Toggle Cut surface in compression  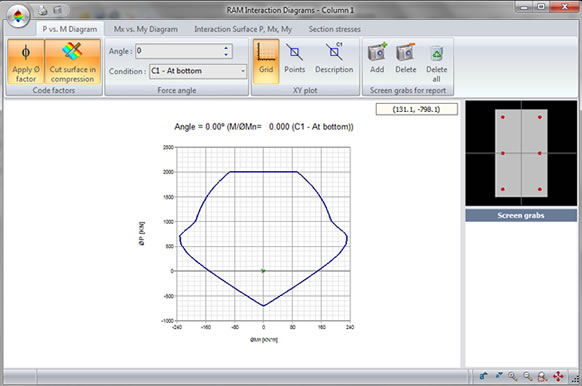(x=72, y=62)
